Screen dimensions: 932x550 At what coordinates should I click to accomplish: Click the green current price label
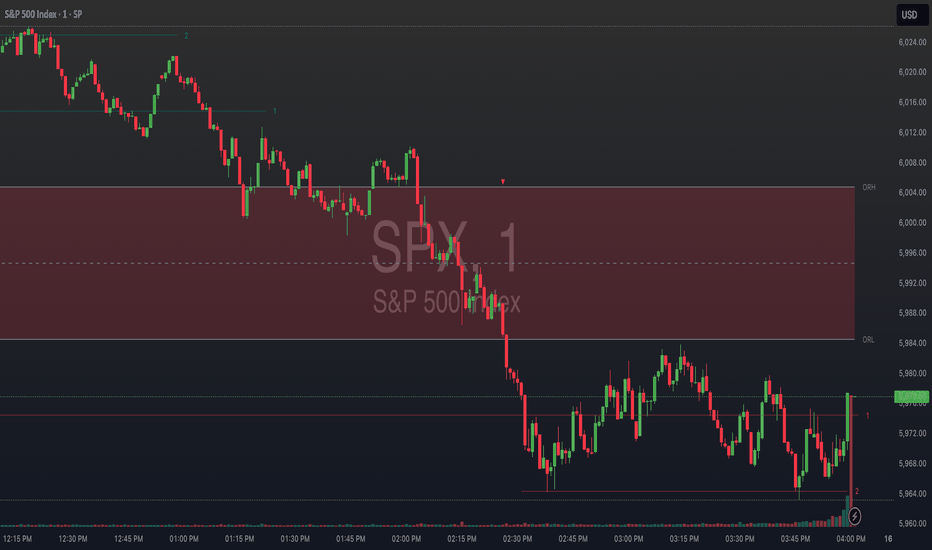[911, 397]
